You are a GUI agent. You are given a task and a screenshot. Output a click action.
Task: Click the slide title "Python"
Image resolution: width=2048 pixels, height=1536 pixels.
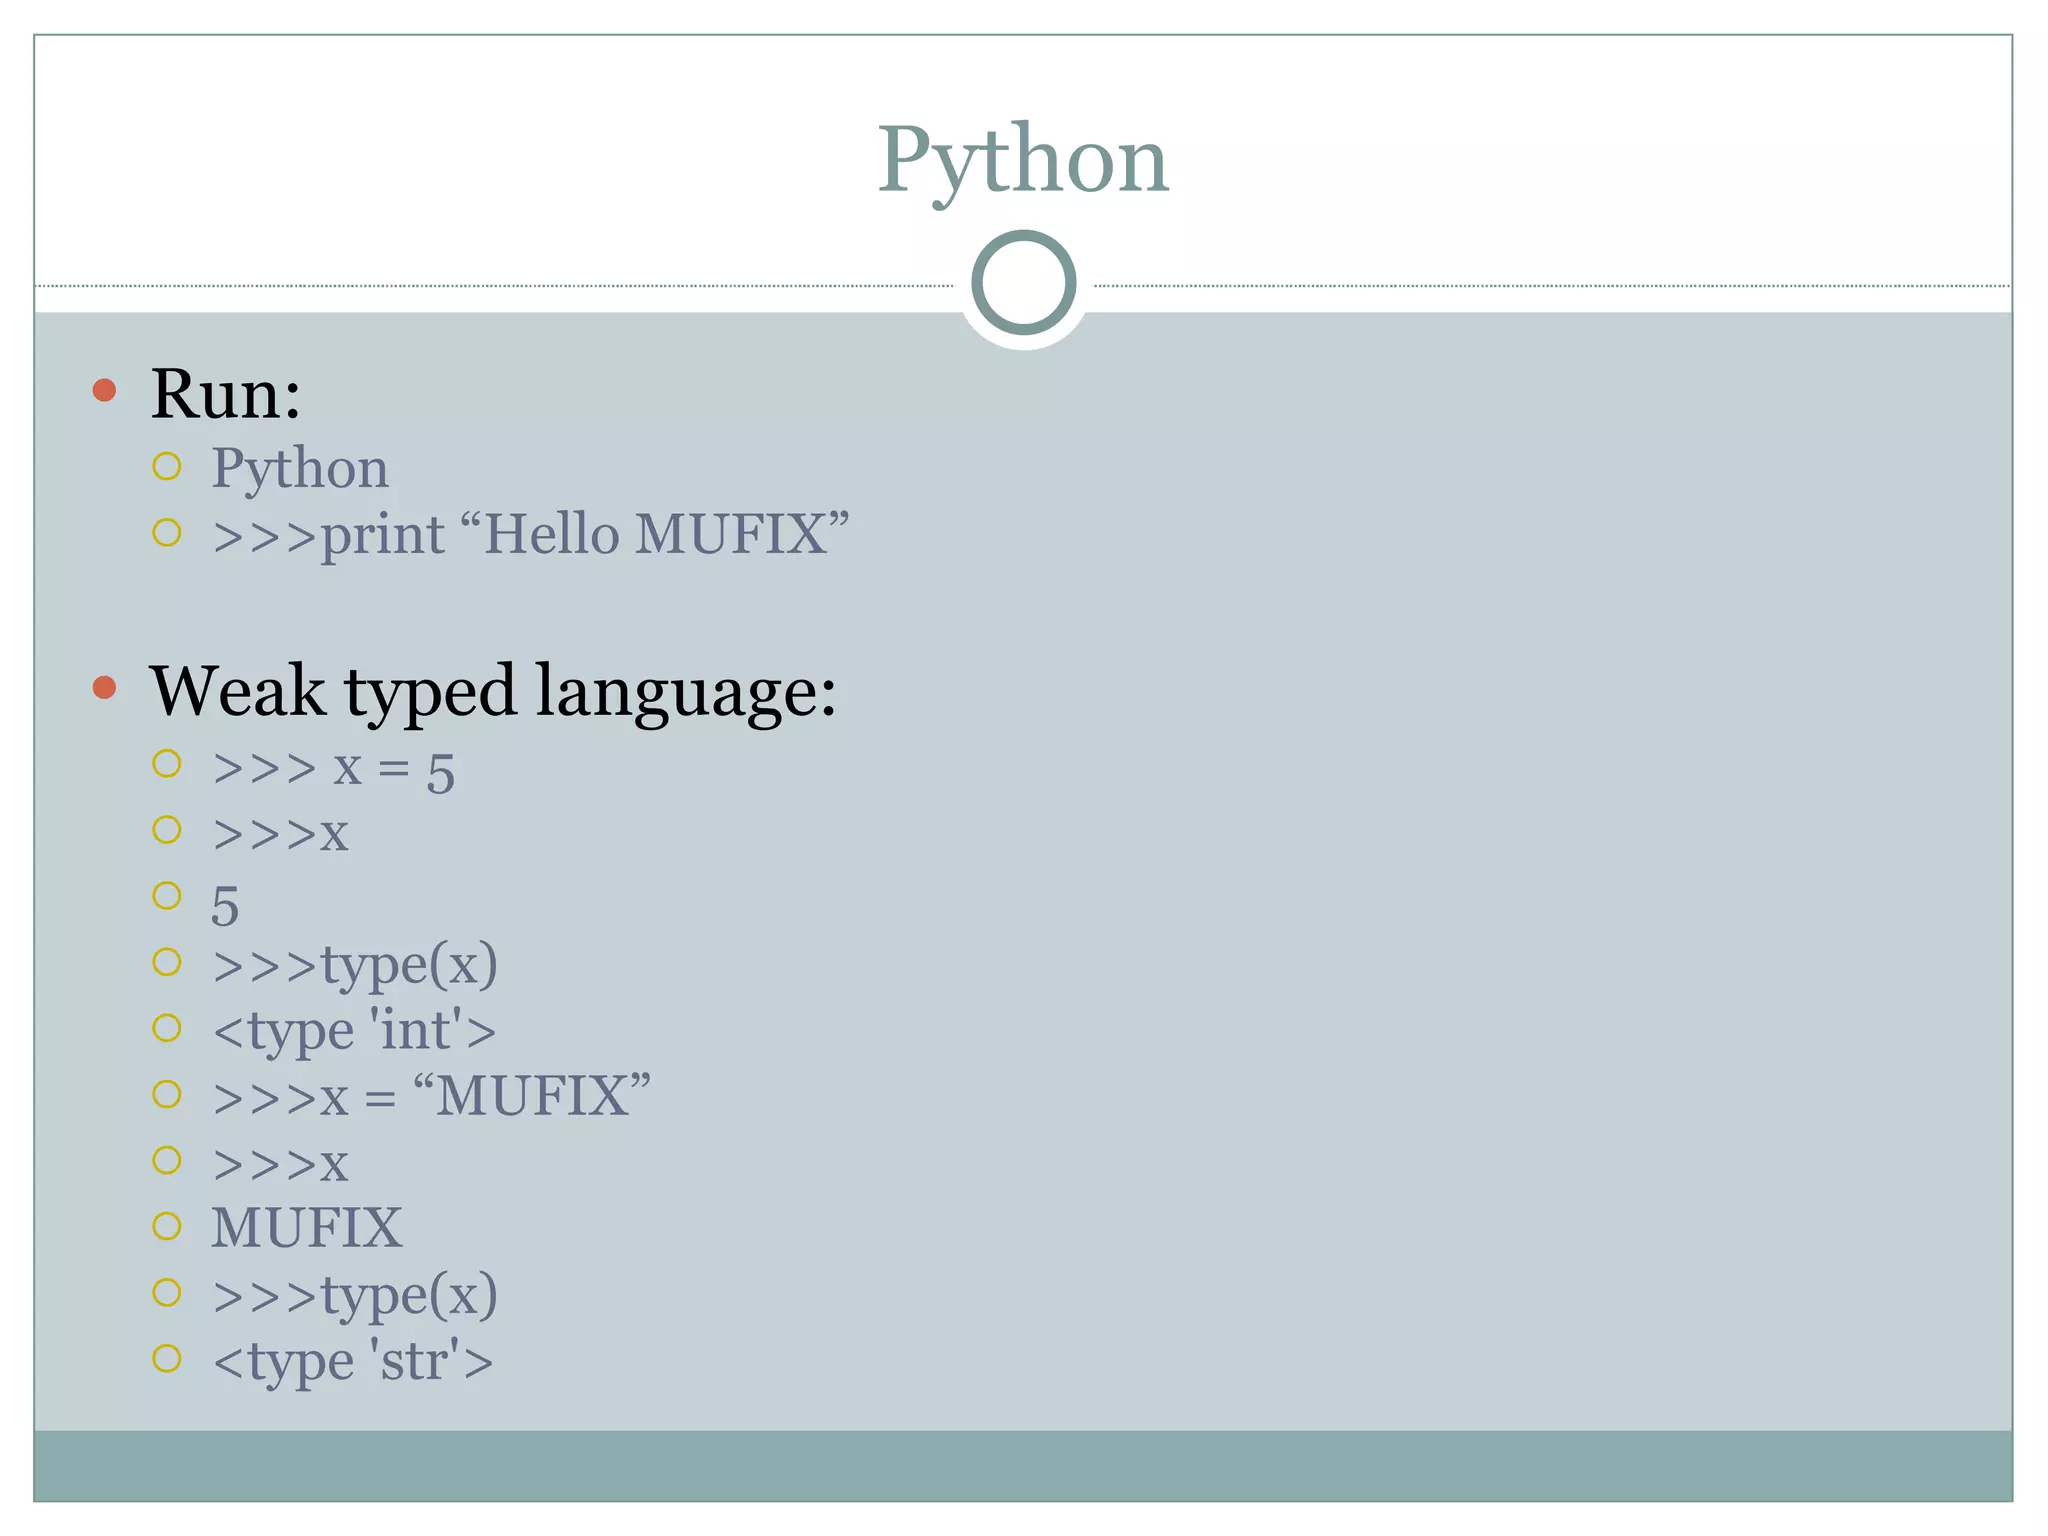1023,162
